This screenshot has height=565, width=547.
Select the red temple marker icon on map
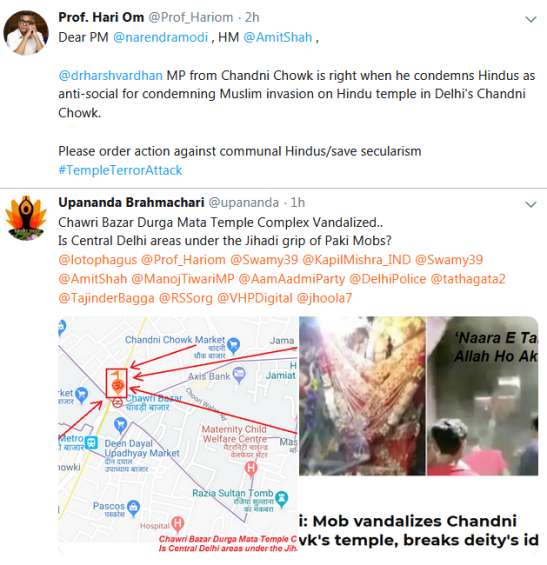[x=116, y=383]
